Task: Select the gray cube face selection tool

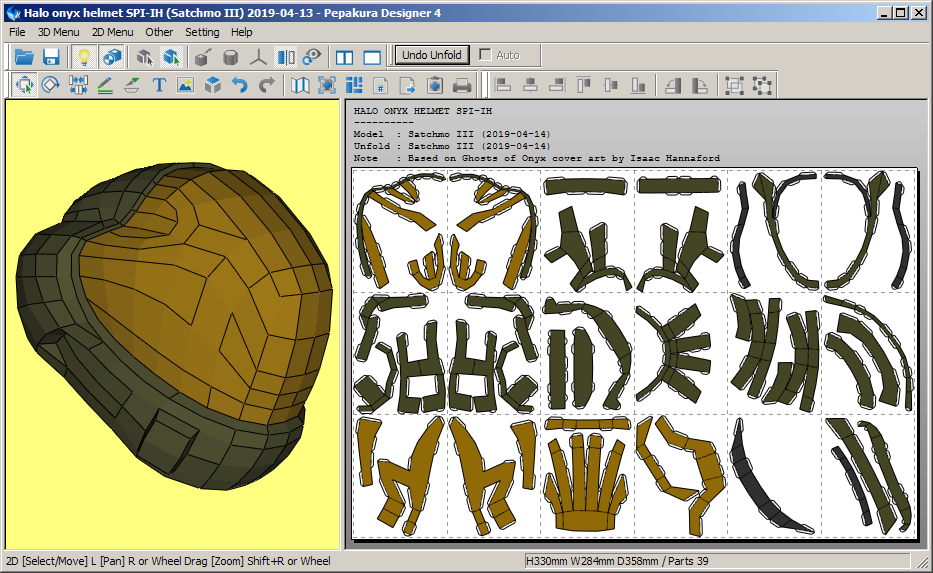Action: (144, 57)
